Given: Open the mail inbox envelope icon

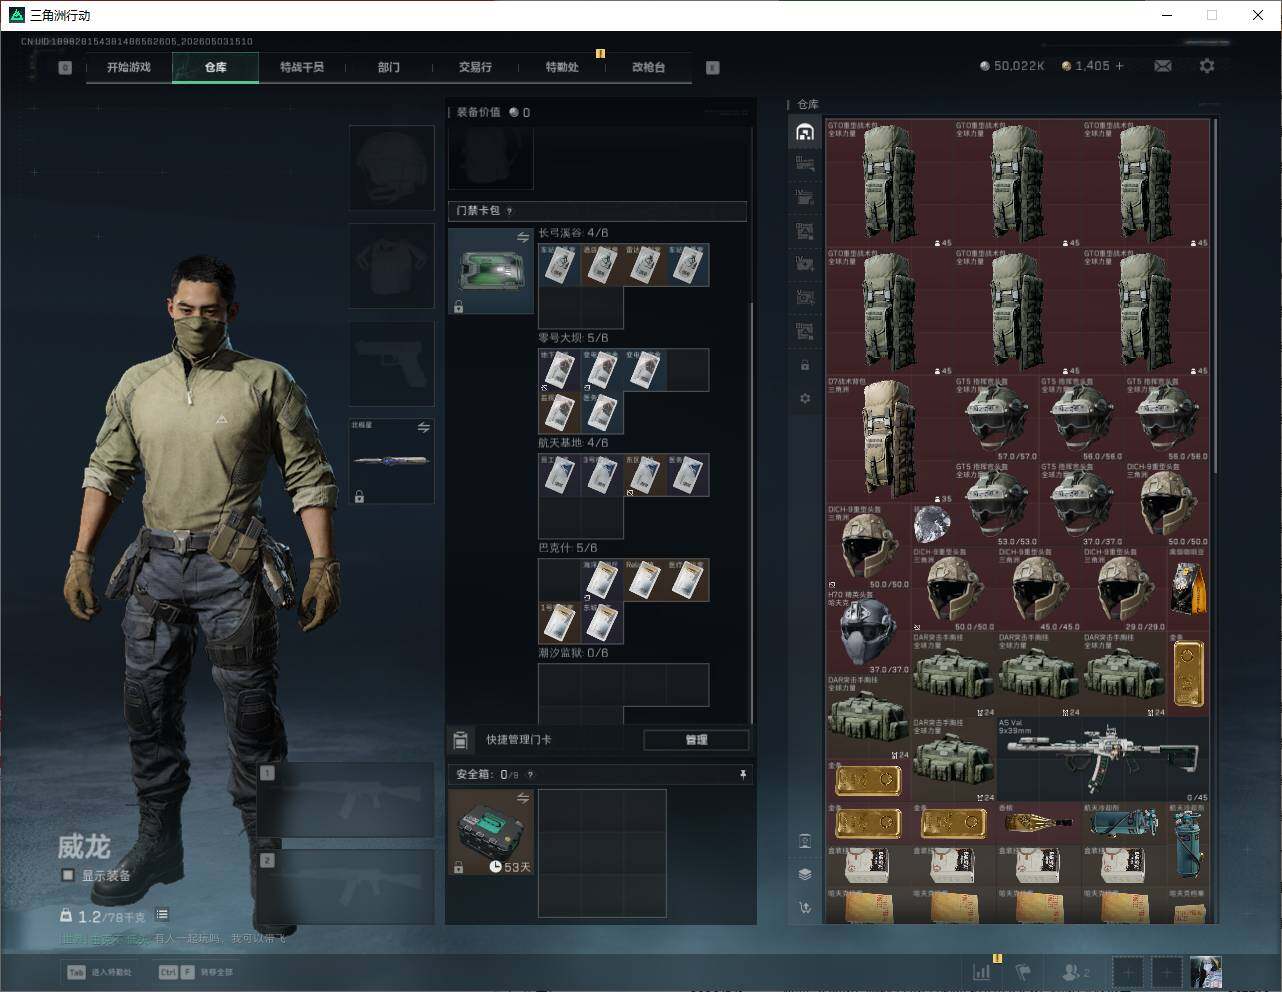Looking at the screenshot, I should (1162, 66).
